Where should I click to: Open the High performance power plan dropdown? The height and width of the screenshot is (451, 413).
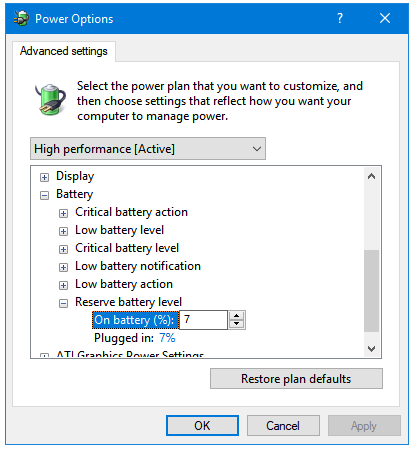point(148,149)
